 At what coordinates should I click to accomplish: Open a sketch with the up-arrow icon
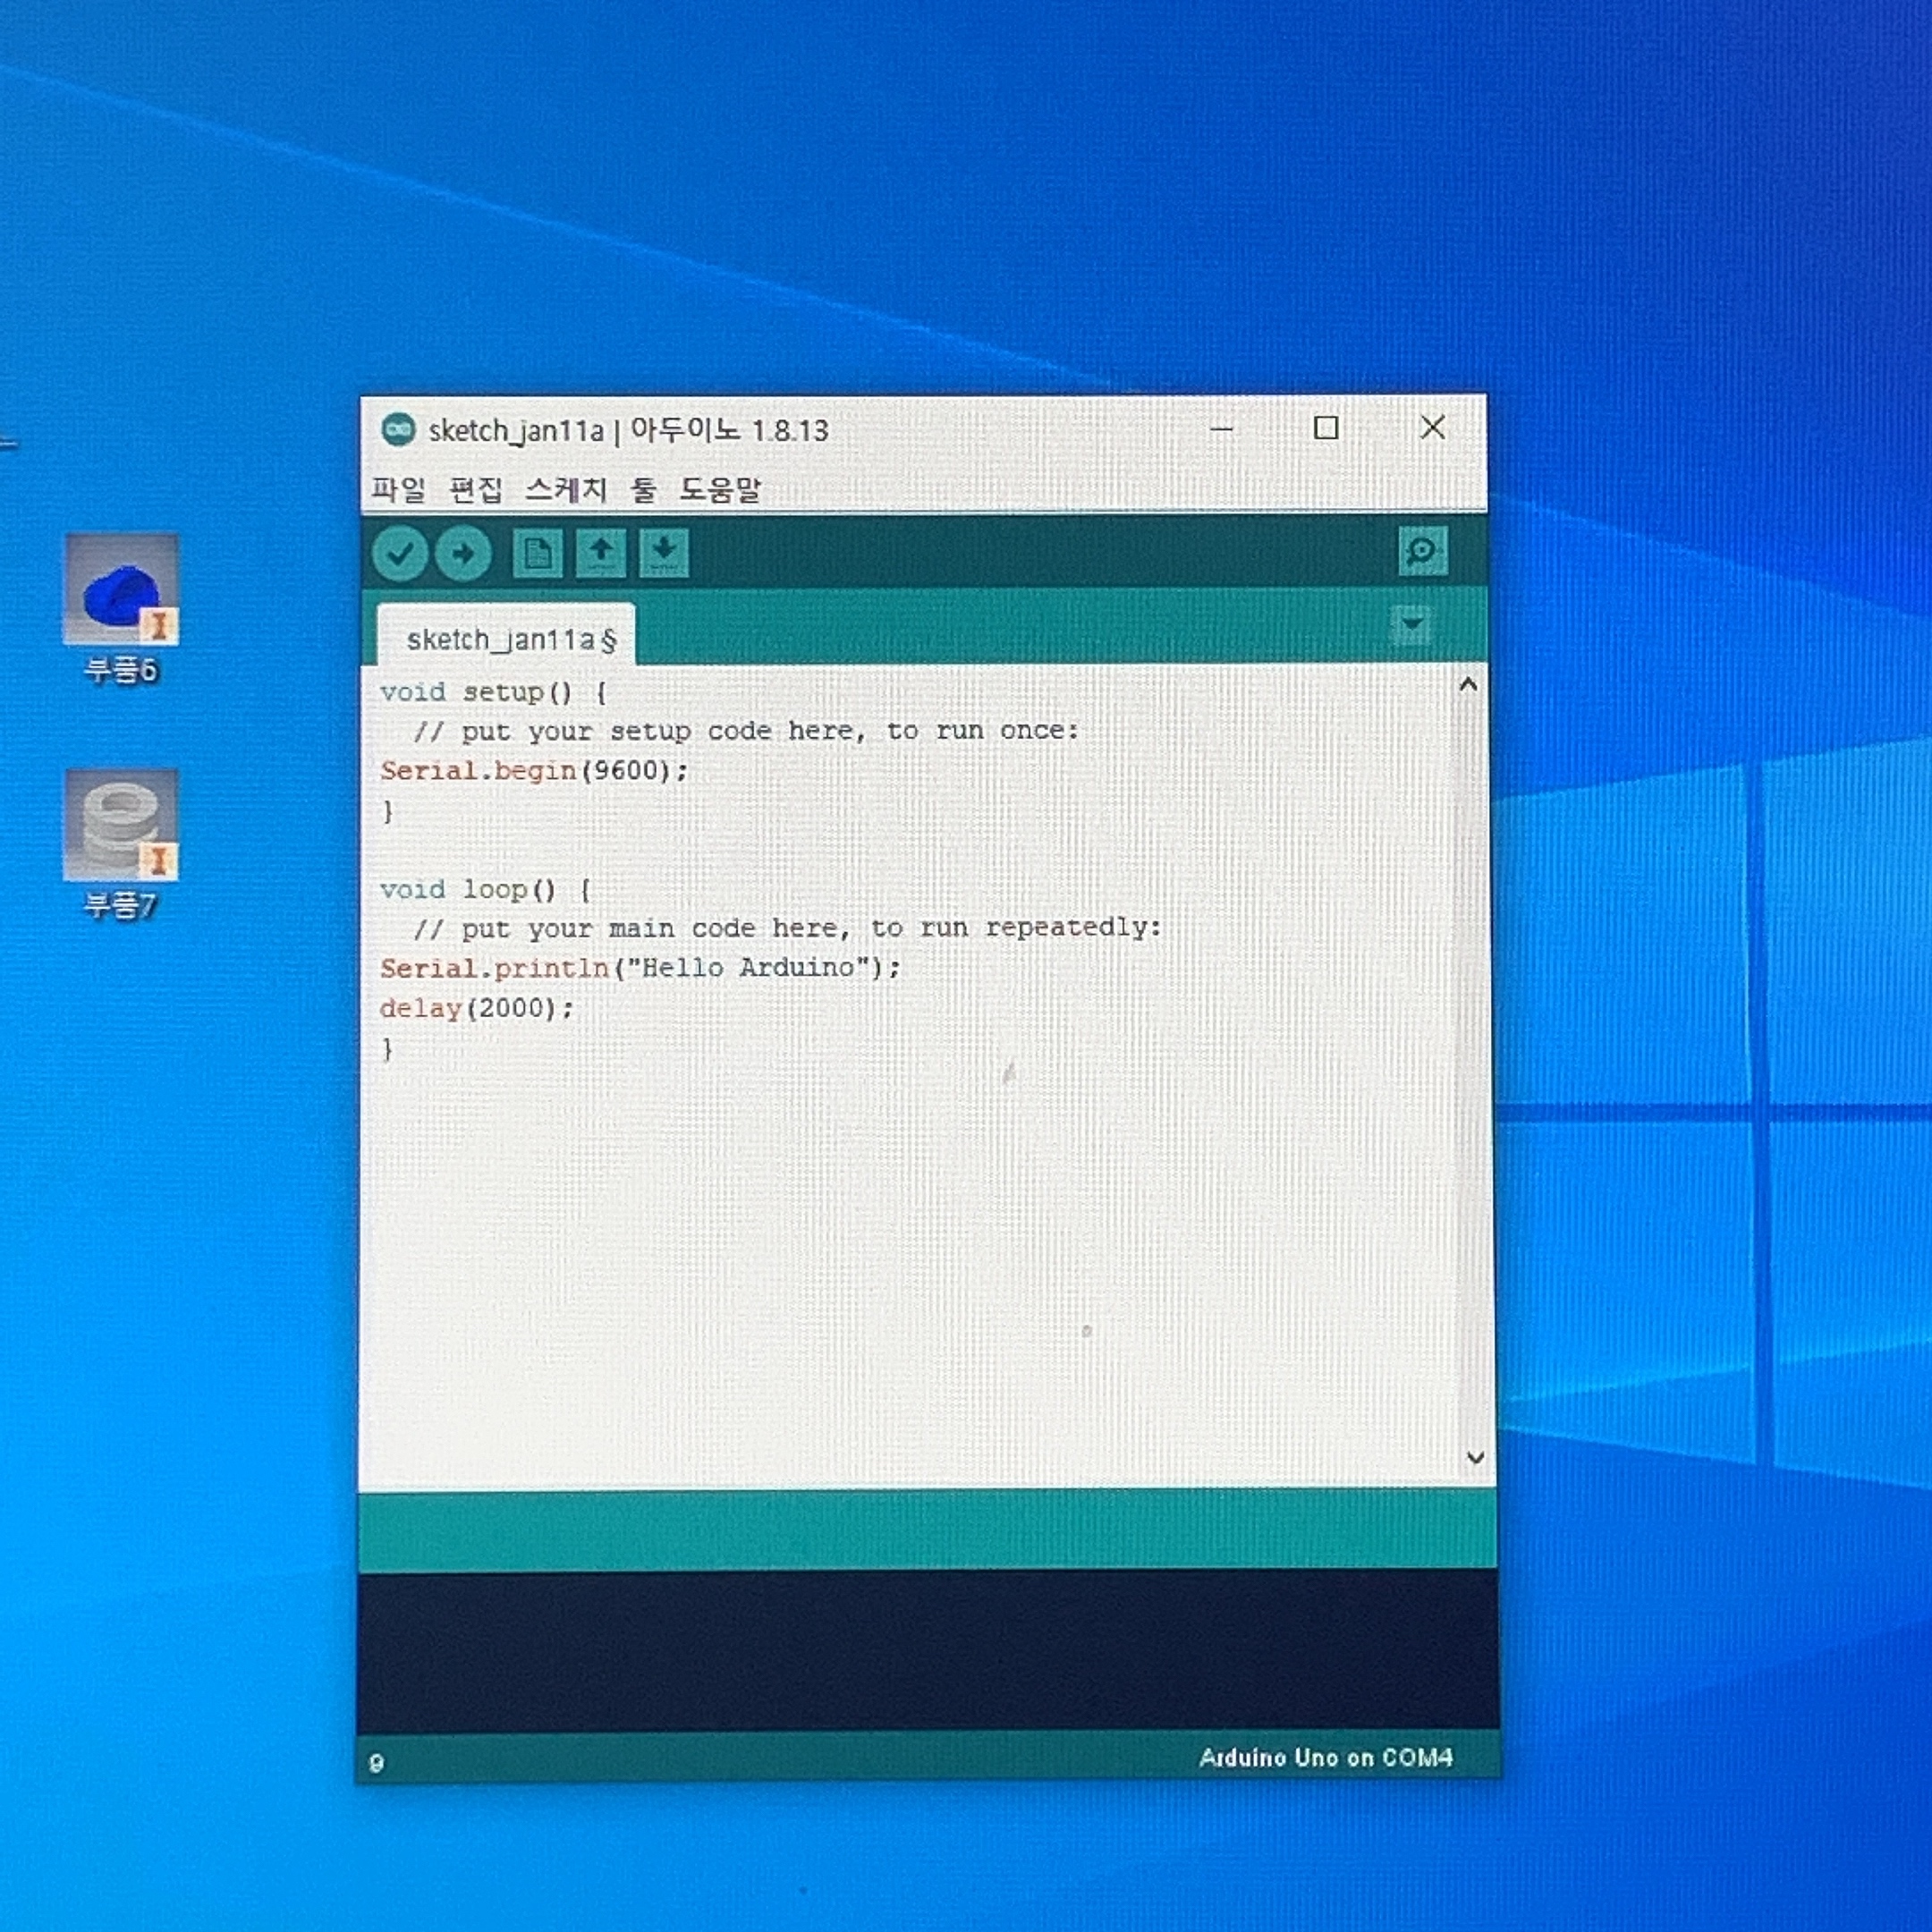click(x=601, y=553)
